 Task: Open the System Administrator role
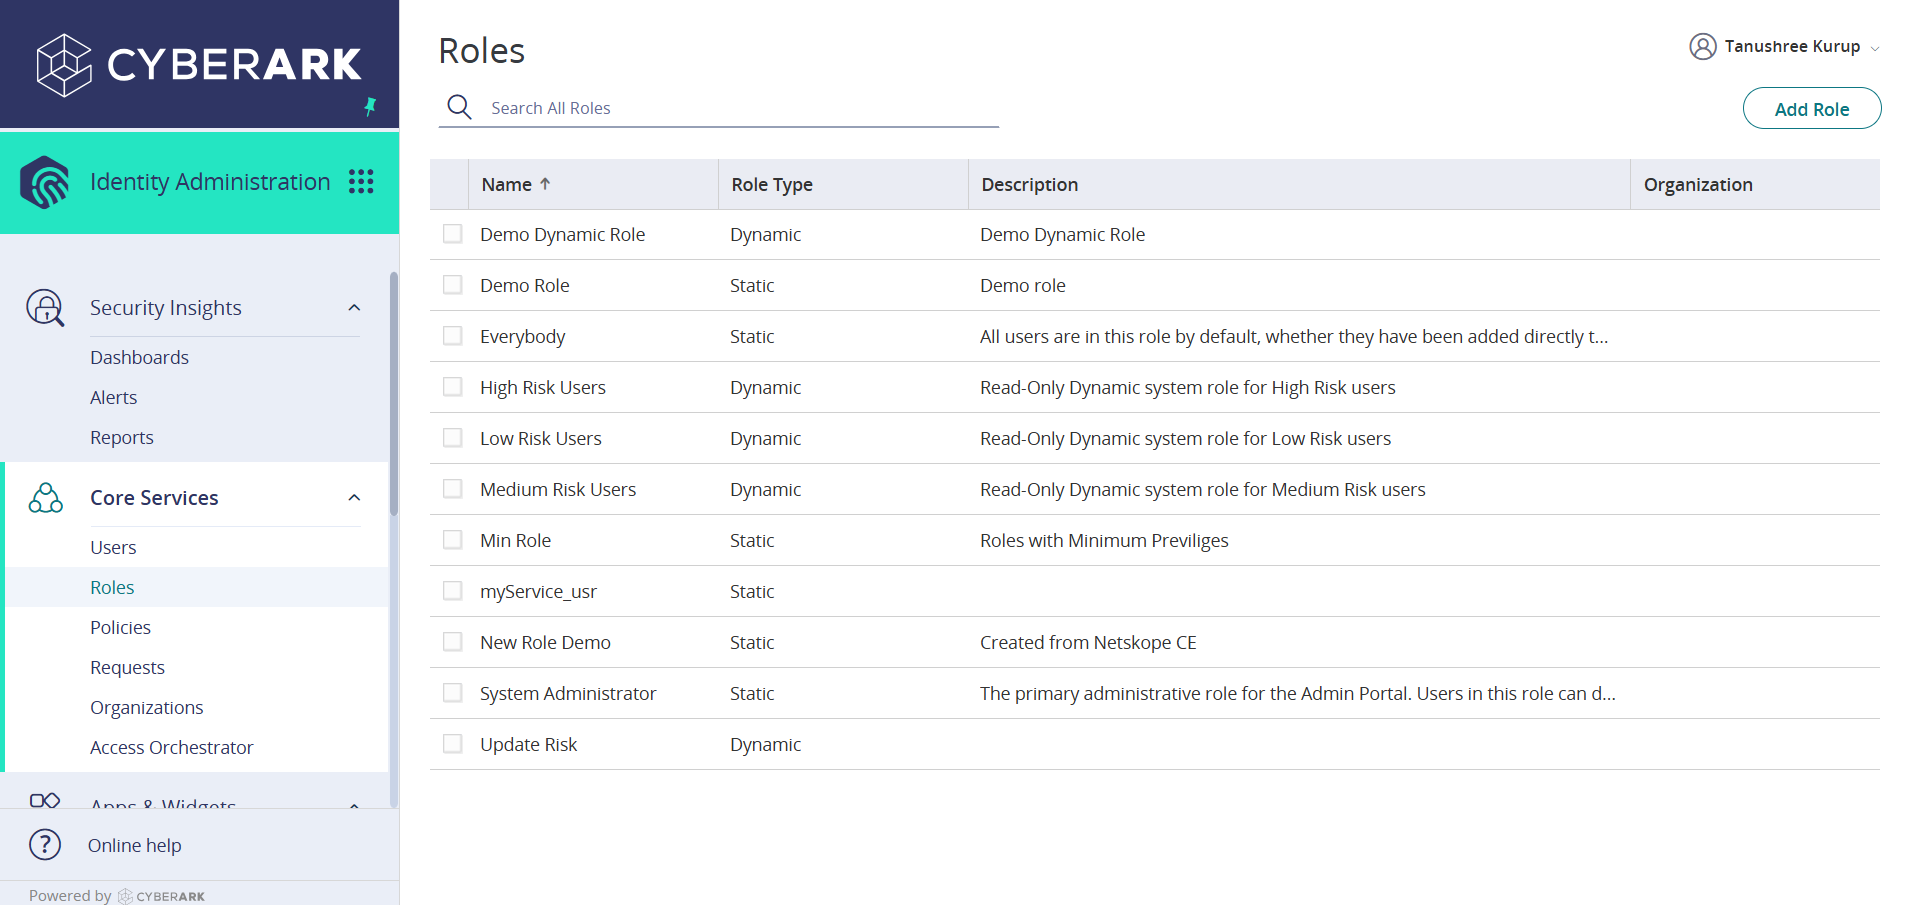pos(568,693)
